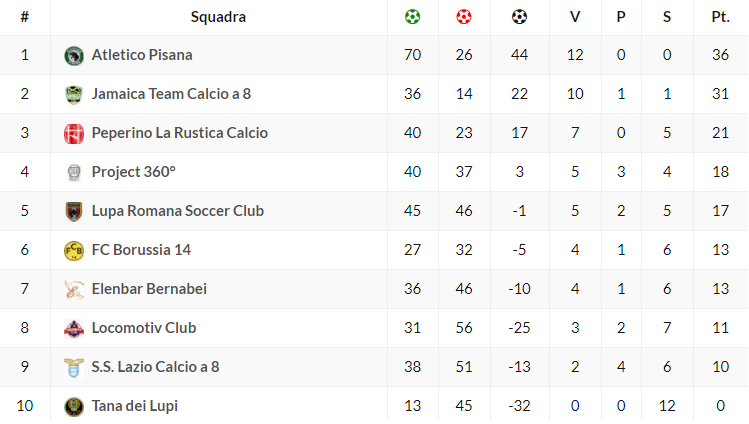Click the Jamaica Team Calcio a 8 logo
749x424 pixels.
coord(73,94)
